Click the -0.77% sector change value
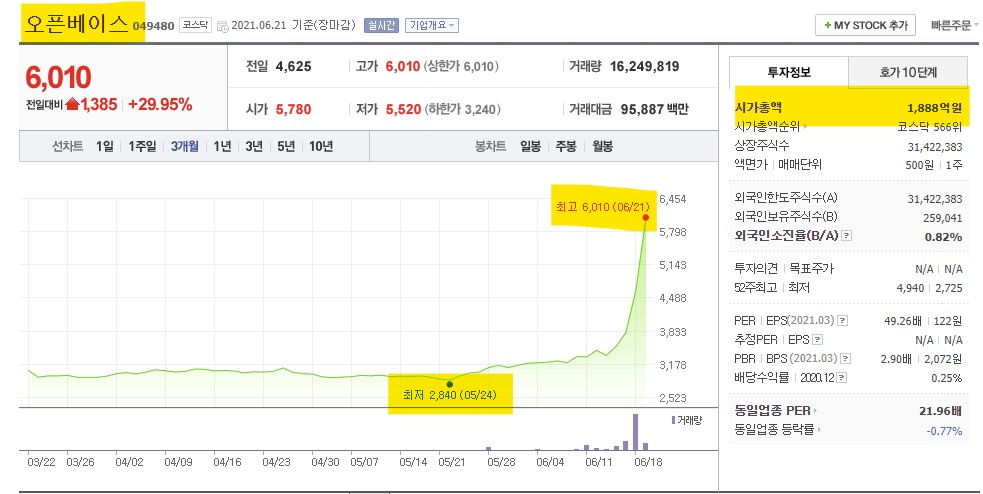 944,431
